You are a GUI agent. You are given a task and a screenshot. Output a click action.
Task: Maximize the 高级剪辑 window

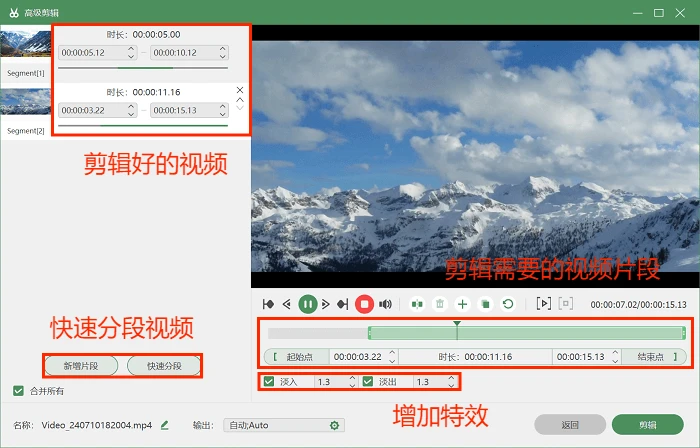659,13
